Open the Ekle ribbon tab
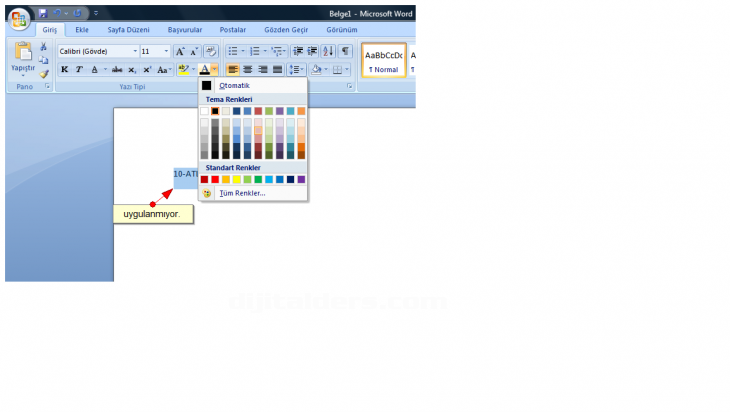The image size is (730, 412). [82, 30]
